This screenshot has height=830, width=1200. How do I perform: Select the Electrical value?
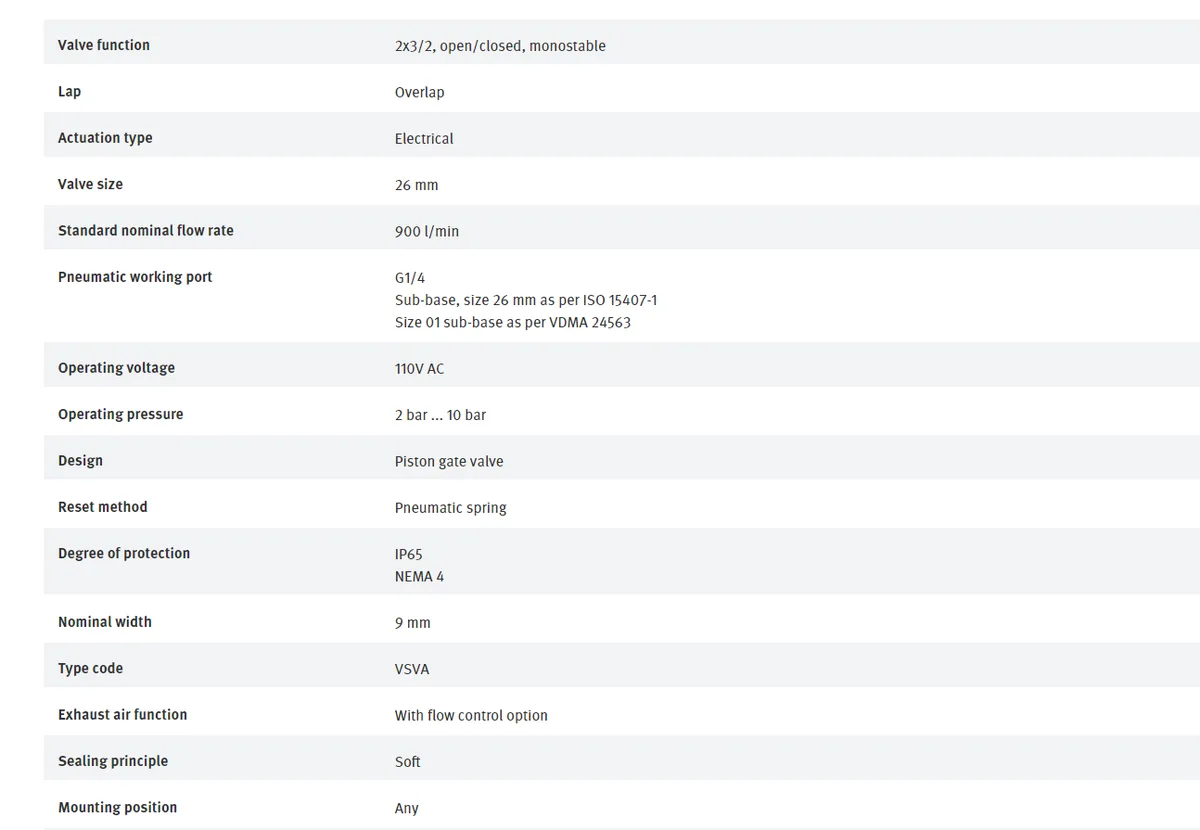coord(424,138)
